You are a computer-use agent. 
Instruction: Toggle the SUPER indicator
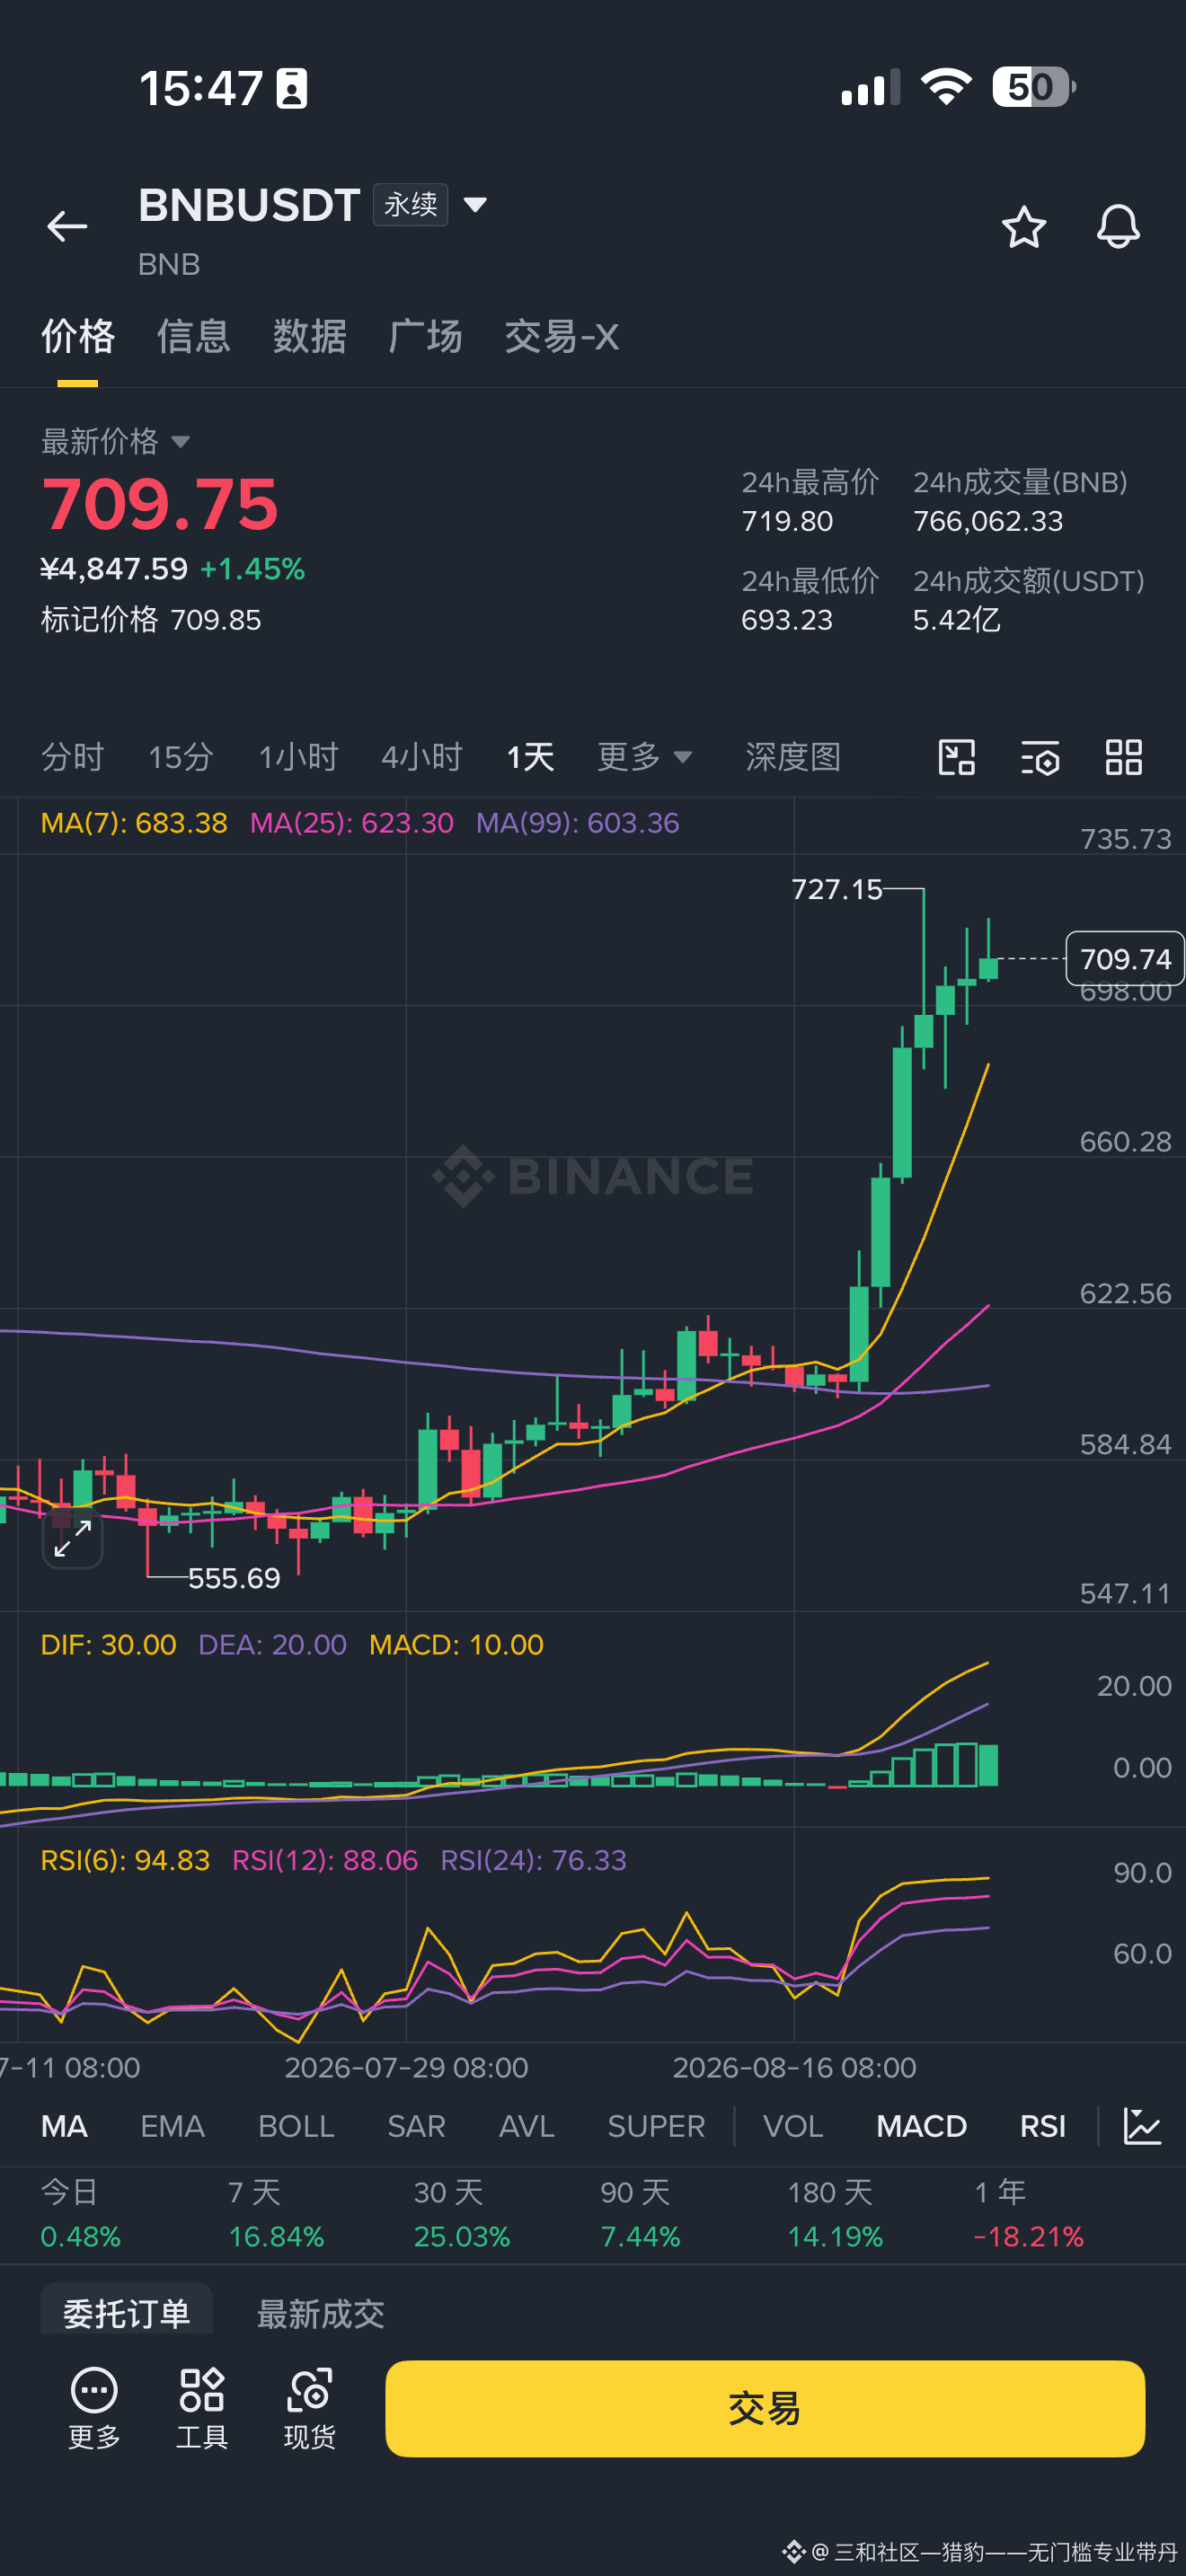[656, 2126]
